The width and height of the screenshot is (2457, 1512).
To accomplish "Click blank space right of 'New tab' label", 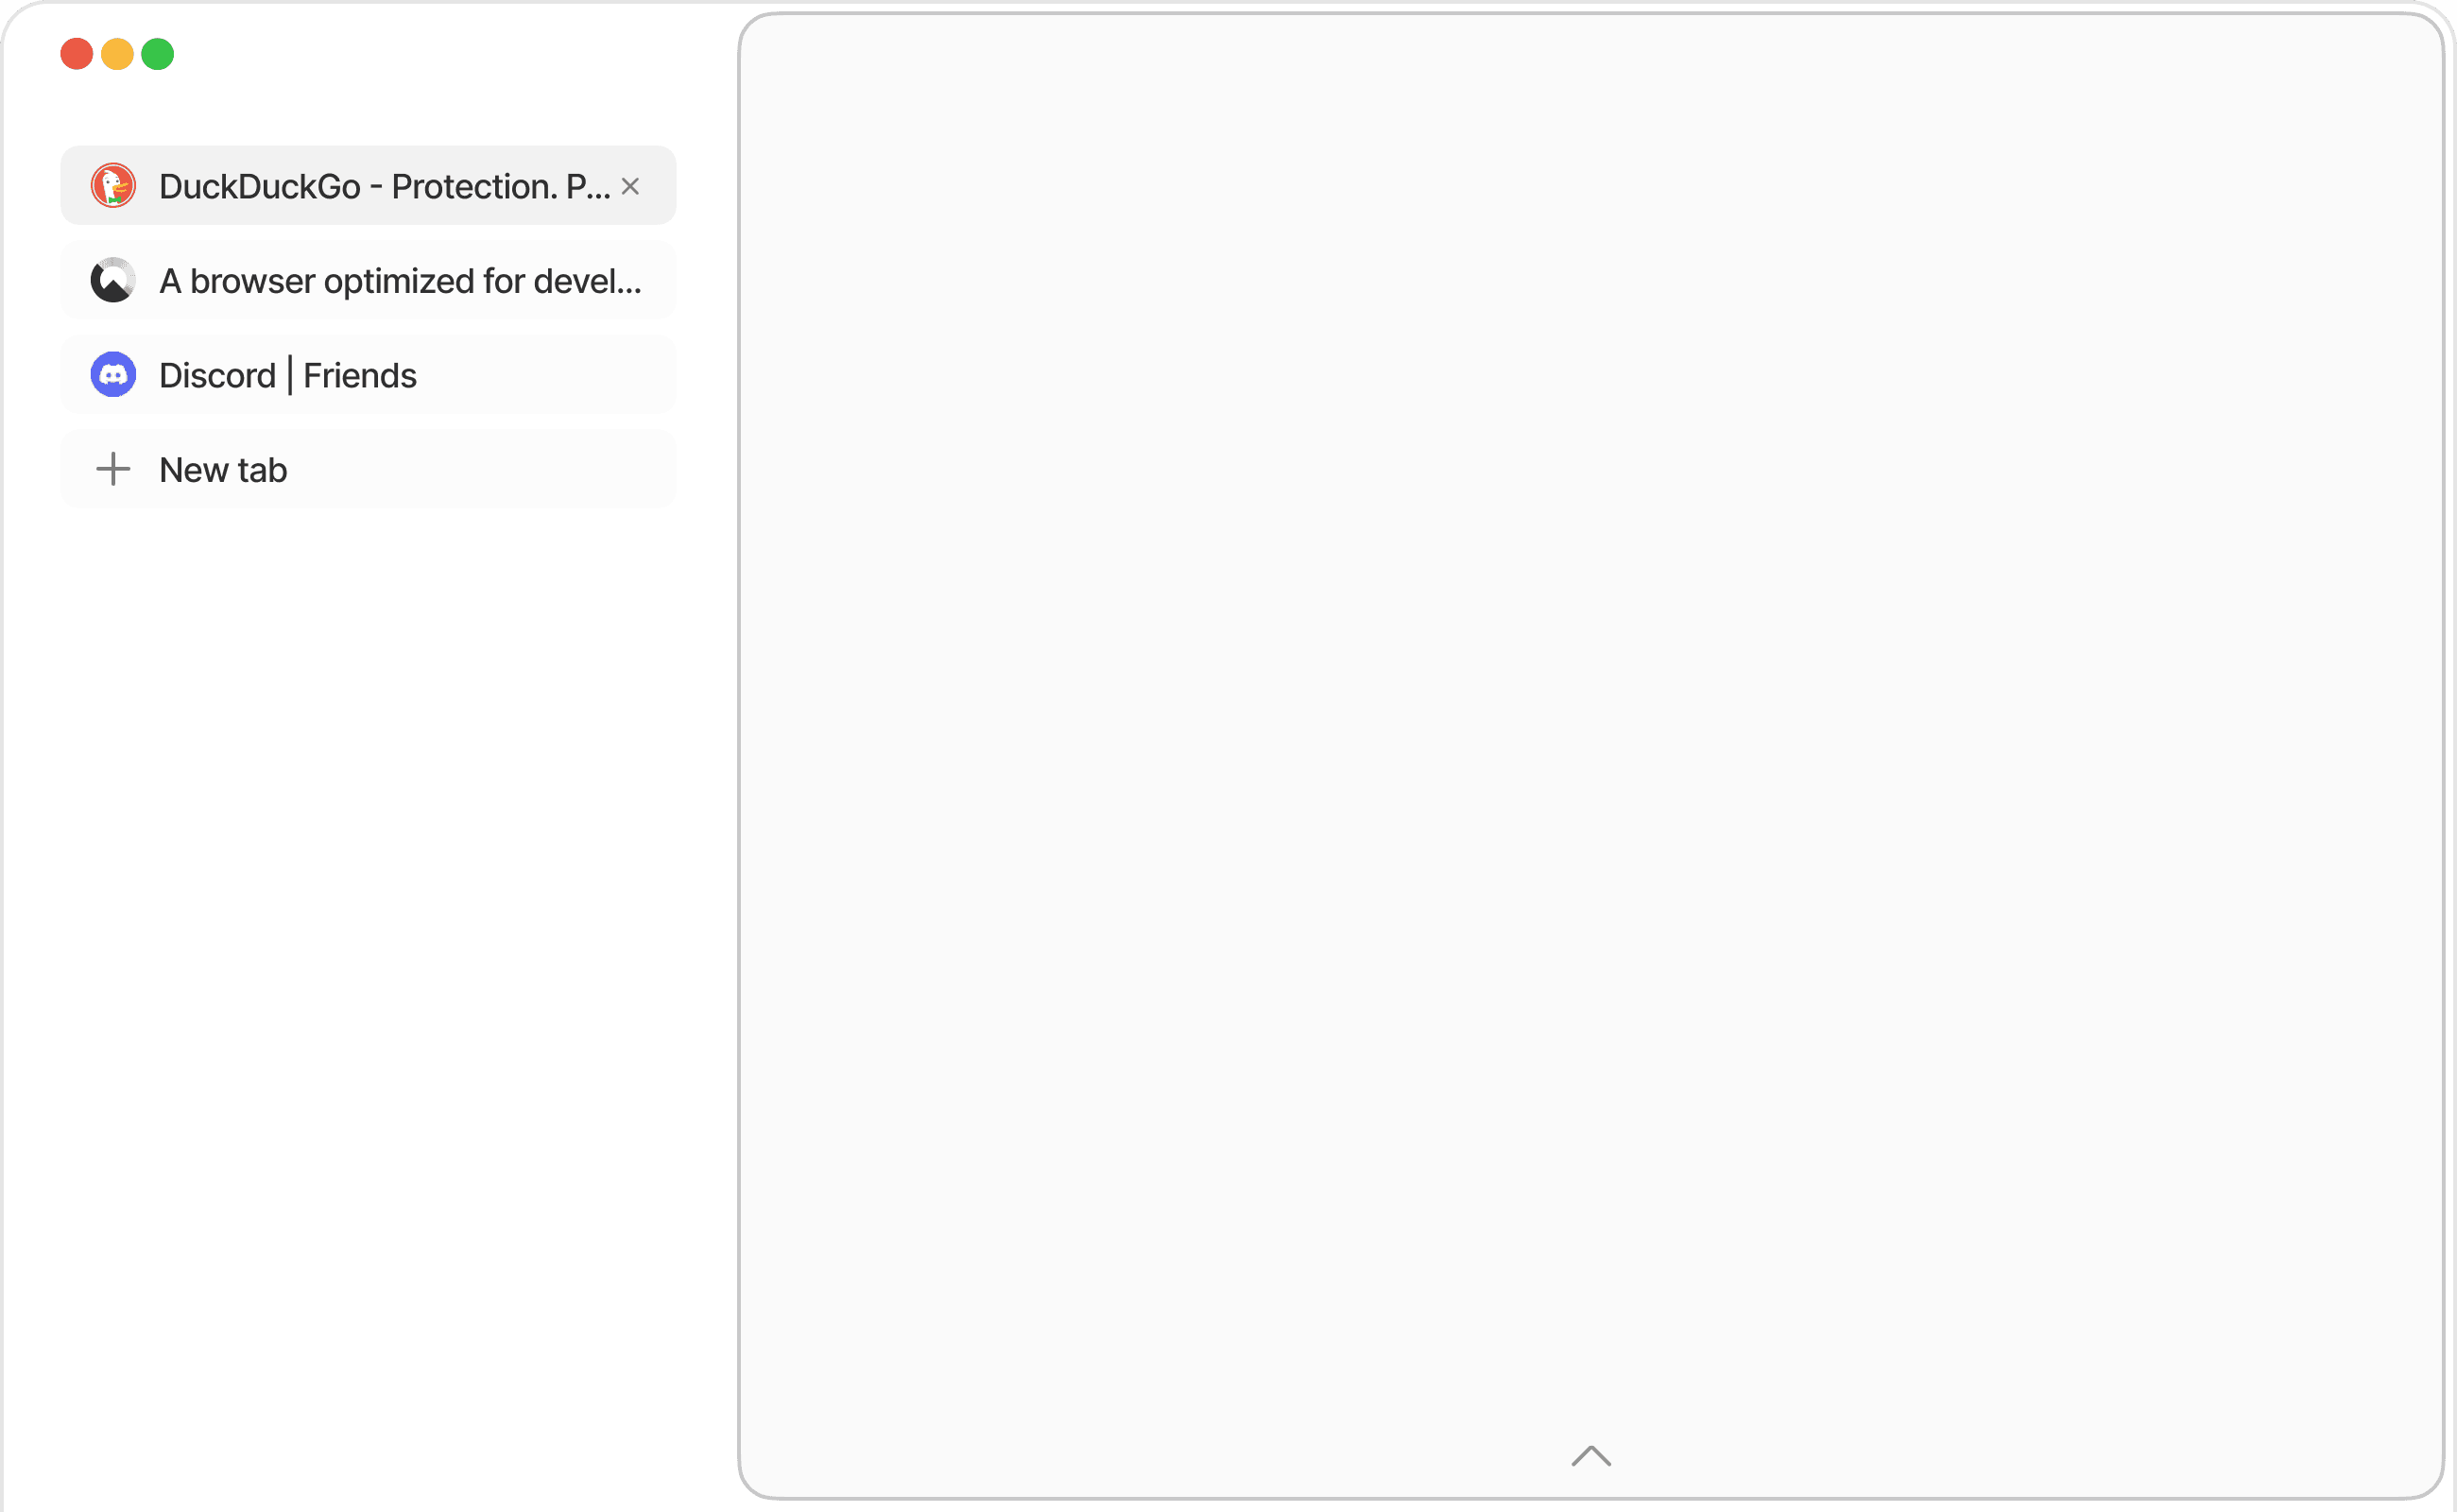I will click(480, 470).
